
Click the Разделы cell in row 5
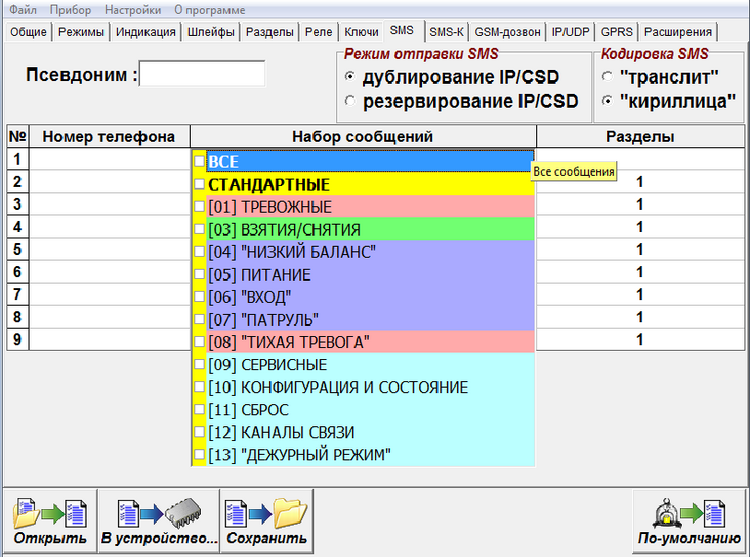point(639,250)
